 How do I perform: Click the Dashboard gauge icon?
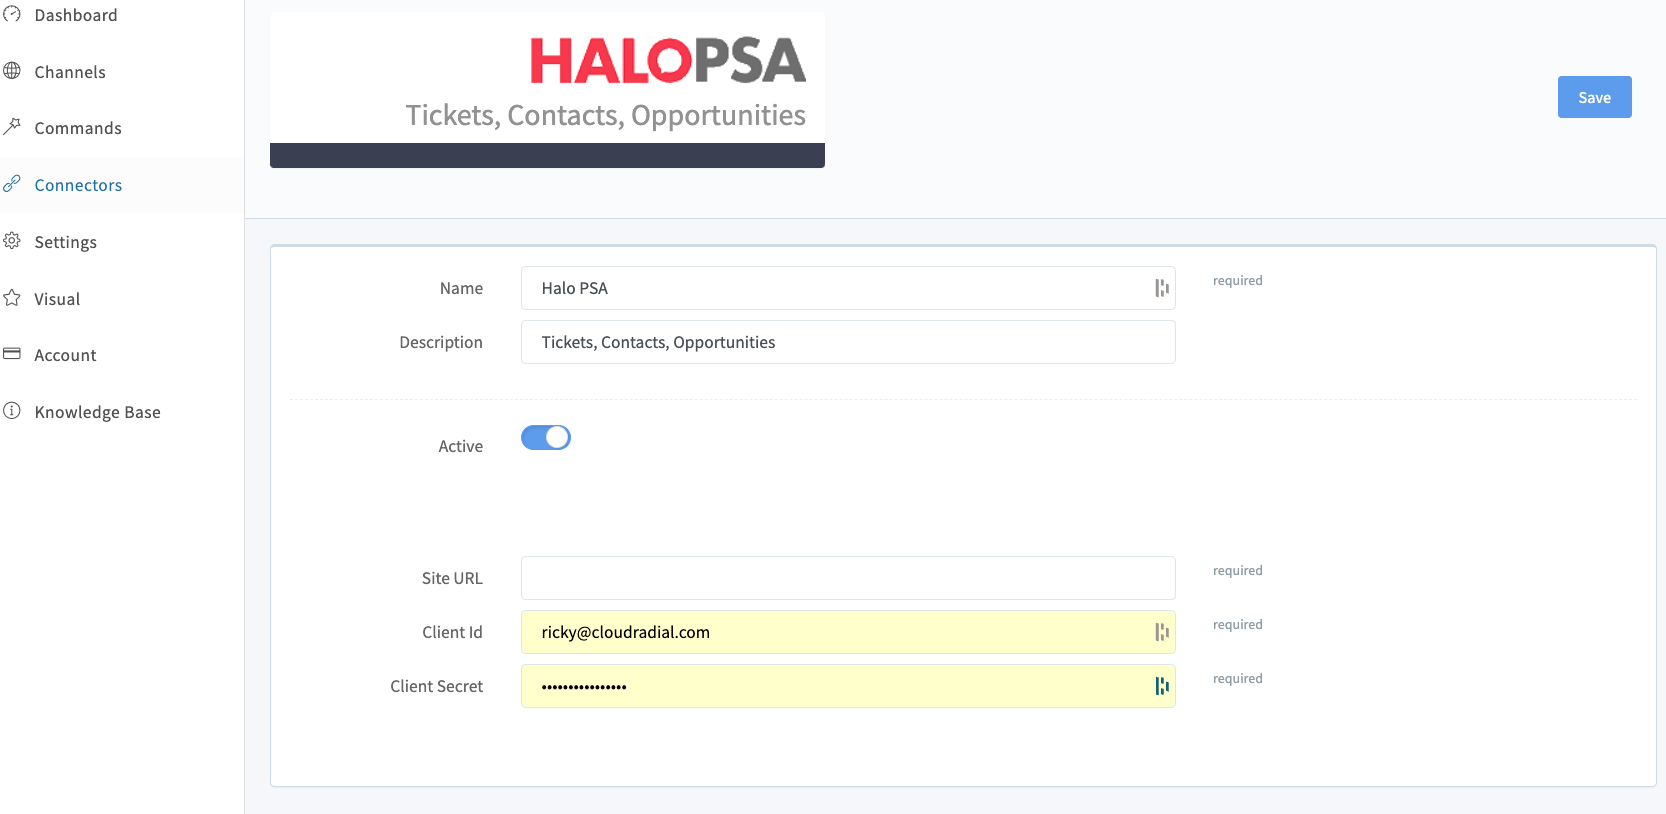(12, 14)
